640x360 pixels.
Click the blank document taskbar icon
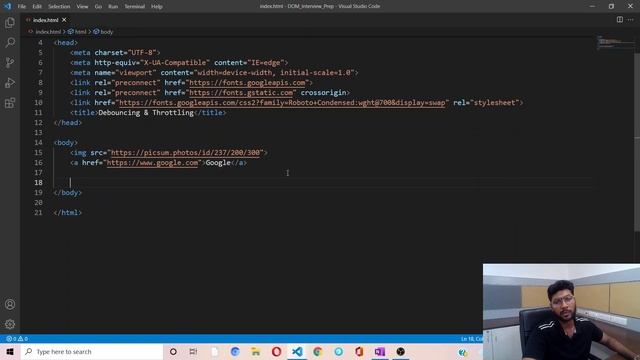(x=214, y=351)
